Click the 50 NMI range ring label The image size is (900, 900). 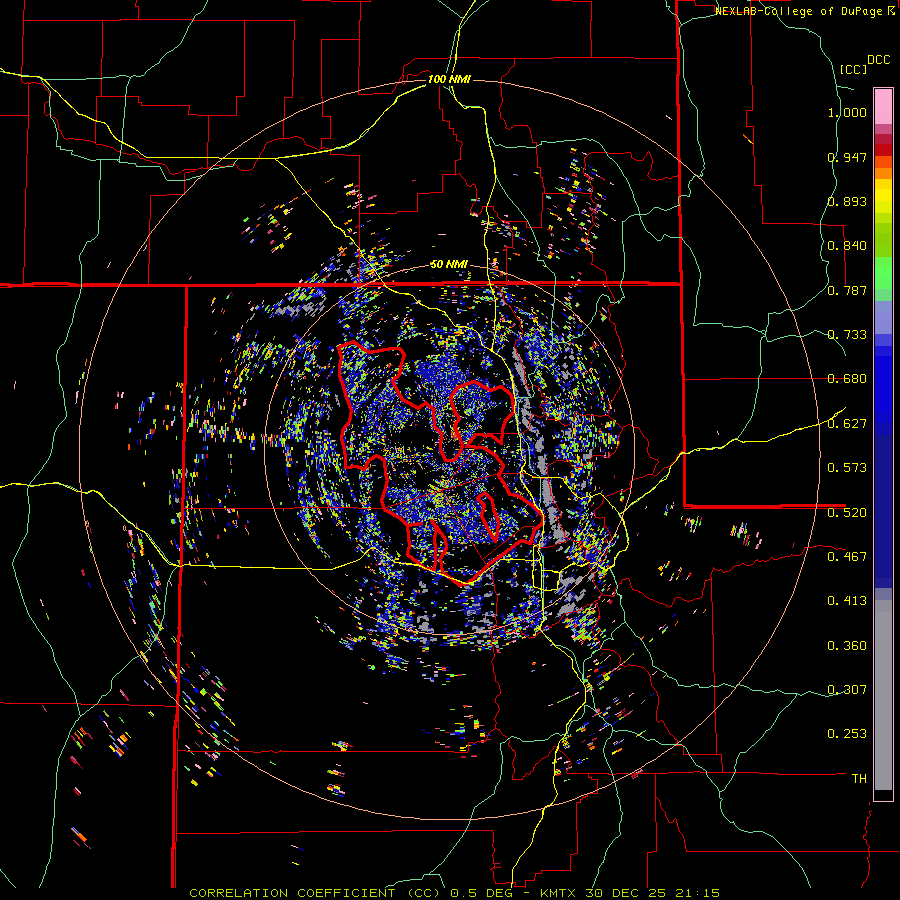[x=449, y=265]
